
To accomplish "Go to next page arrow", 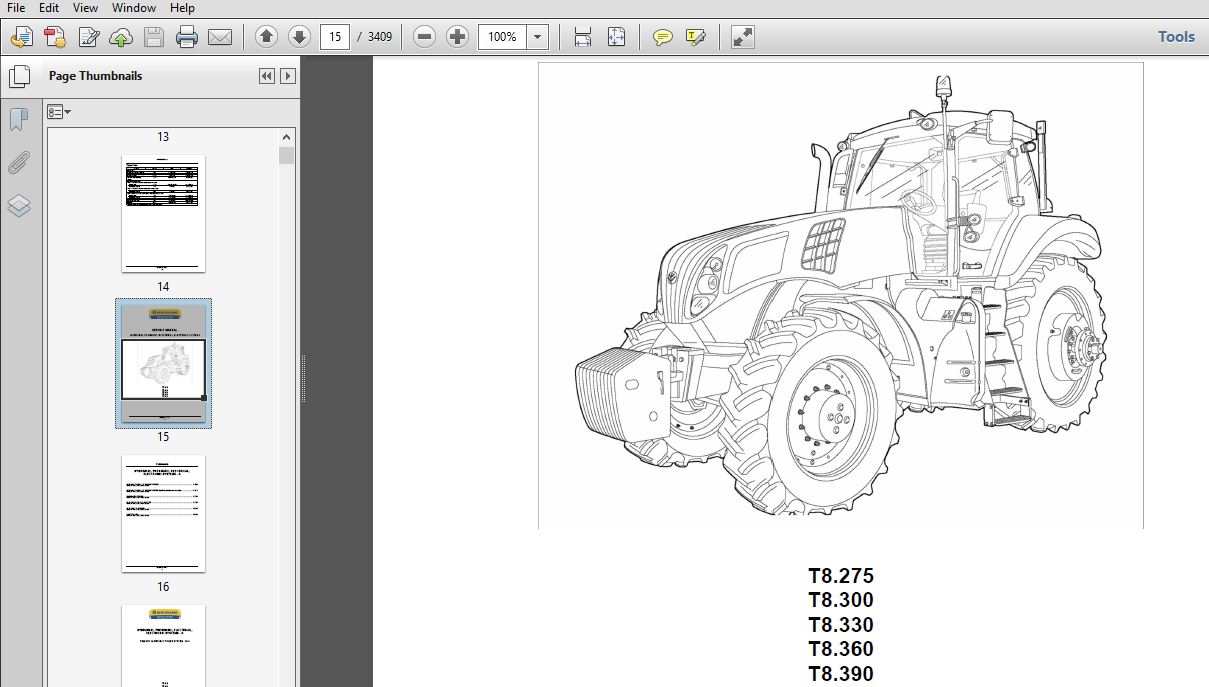I will (x=299, y=37).
